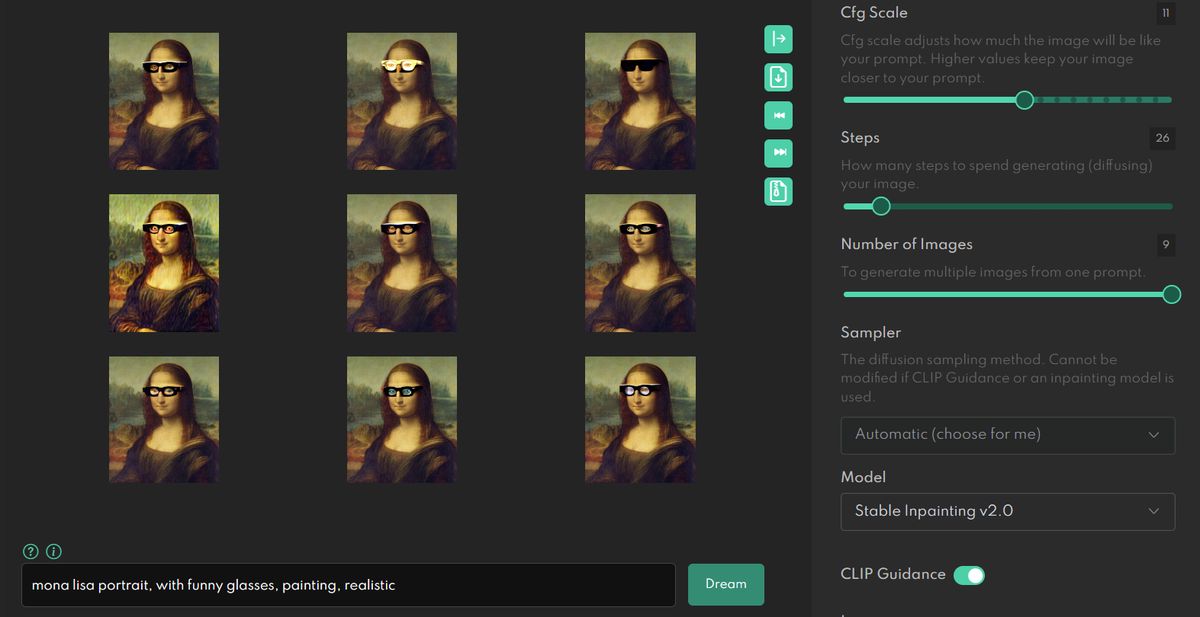The width and height of the screenshot is (1200, 617).
Task: Click the Number of Images slider track
Action: pyautogui.click(x=1007, y=294)
